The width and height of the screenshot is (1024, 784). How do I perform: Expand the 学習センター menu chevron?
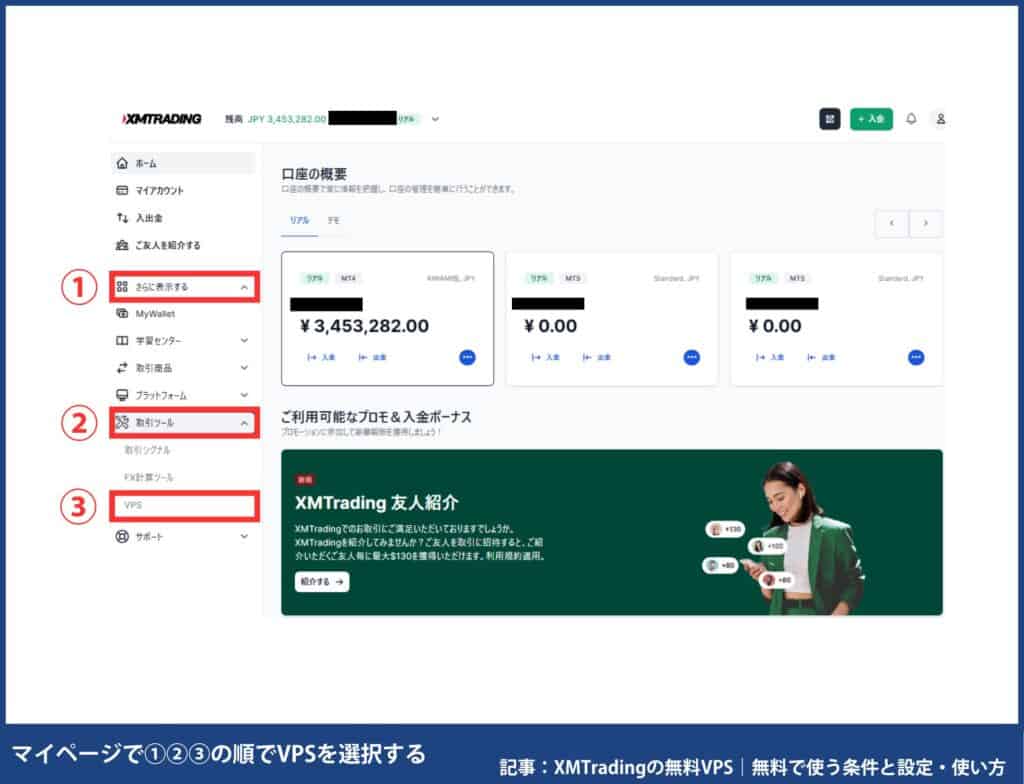pos(244,340)
